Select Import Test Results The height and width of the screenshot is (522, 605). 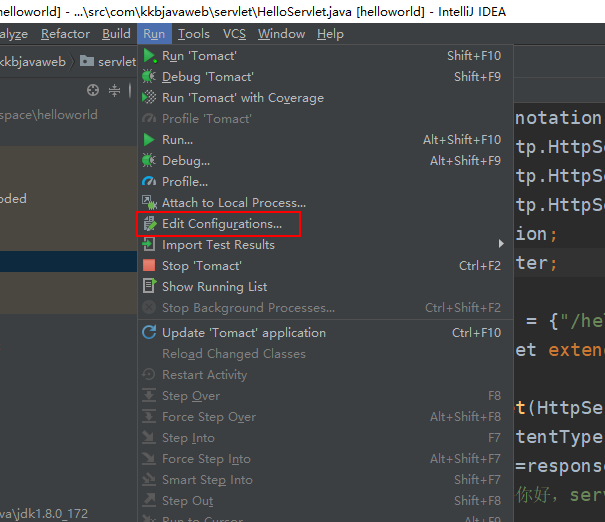click(x=325, y=245)
